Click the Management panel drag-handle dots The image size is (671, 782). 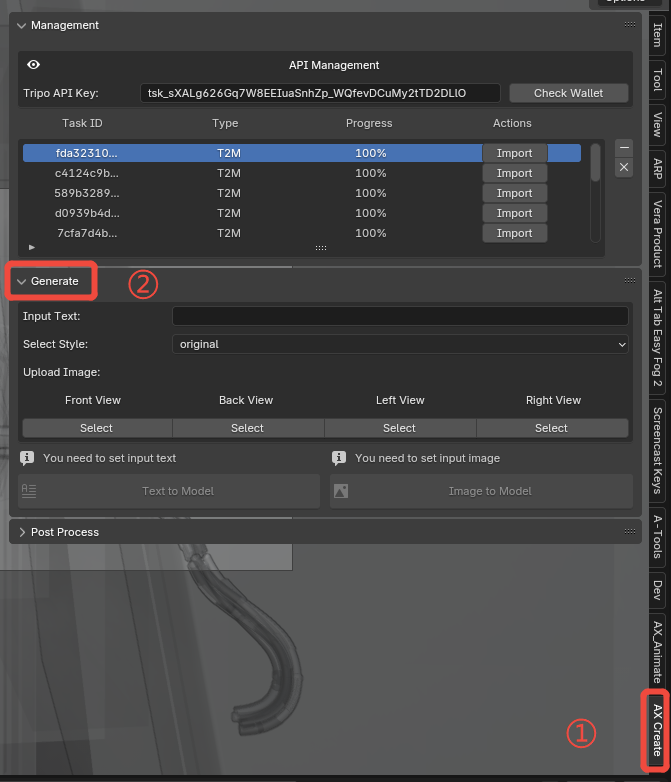click(x=630, y=24)
